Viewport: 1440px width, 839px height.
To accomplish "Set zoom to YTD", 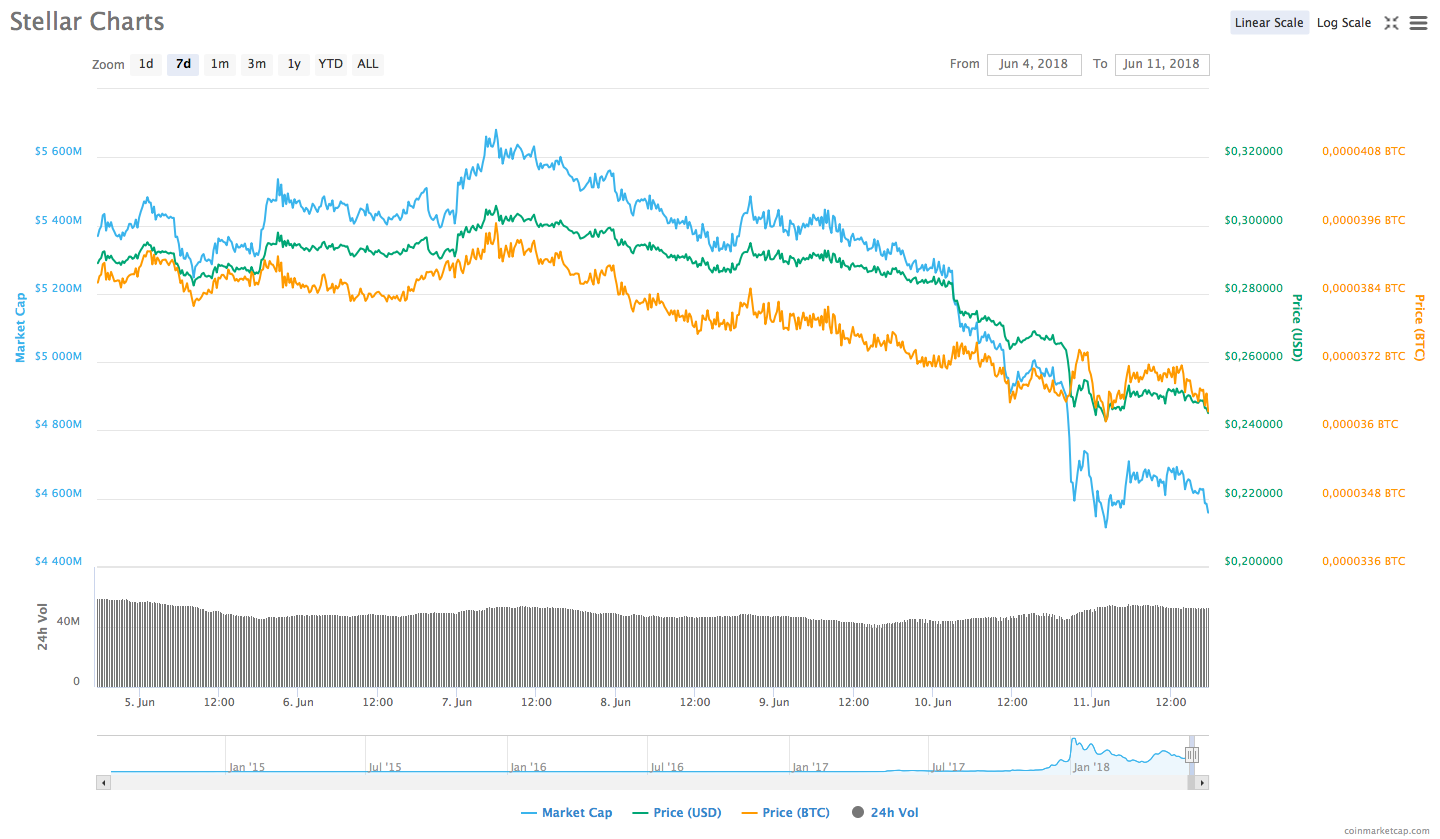I will click(x=331, y=64).
